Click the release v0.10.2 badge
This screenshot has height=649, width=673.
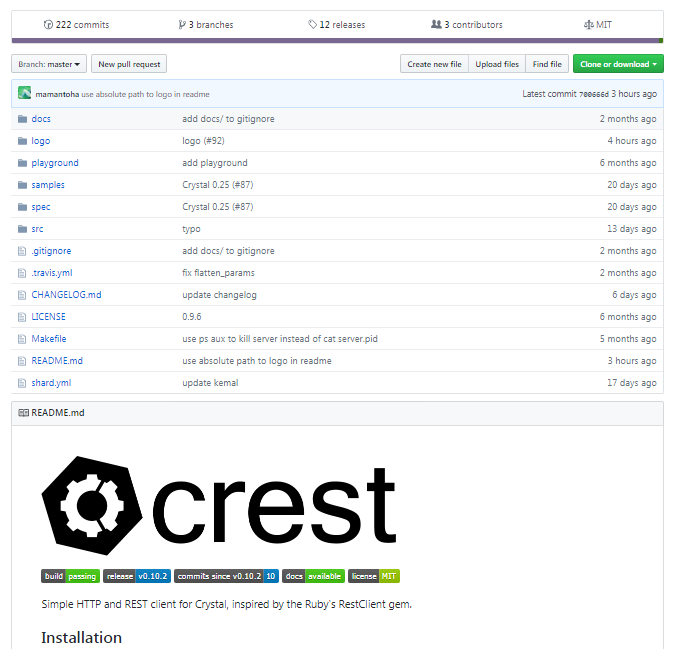137,576
